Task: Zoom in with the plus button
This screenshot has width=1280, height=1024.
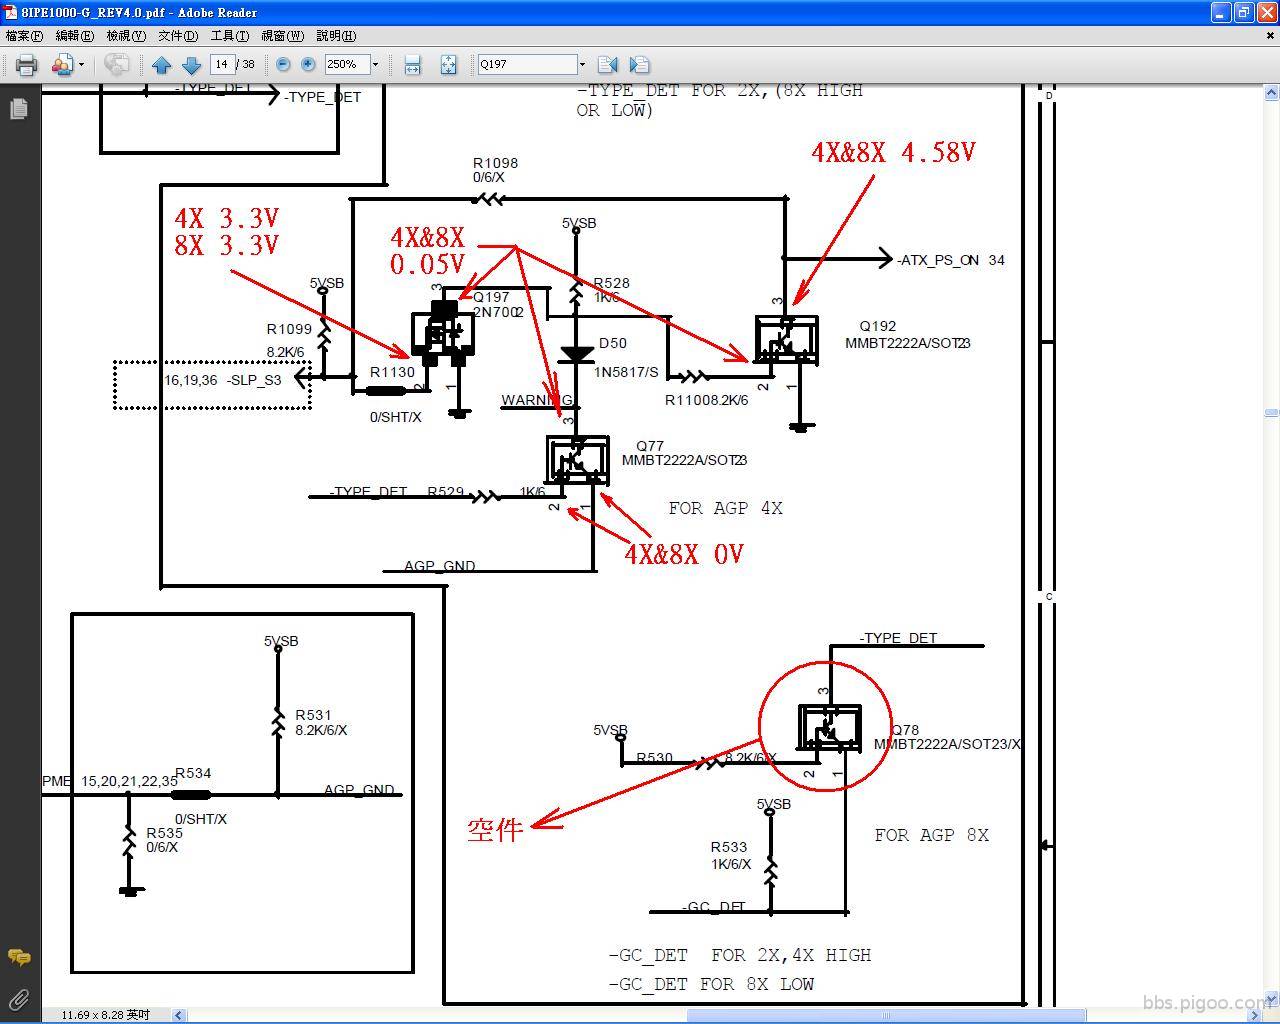Action: click(x=308, y=64)
